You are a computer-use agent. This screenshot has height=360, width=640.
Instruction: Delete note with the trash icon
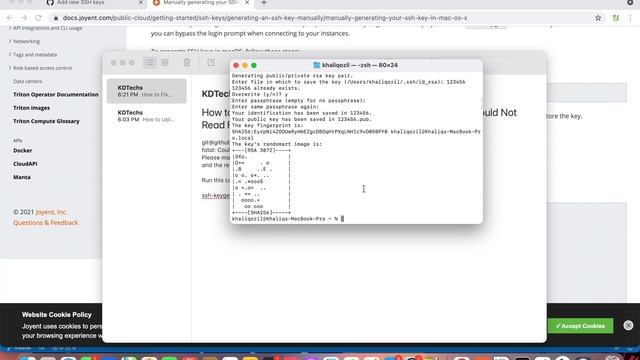[187, 62]
